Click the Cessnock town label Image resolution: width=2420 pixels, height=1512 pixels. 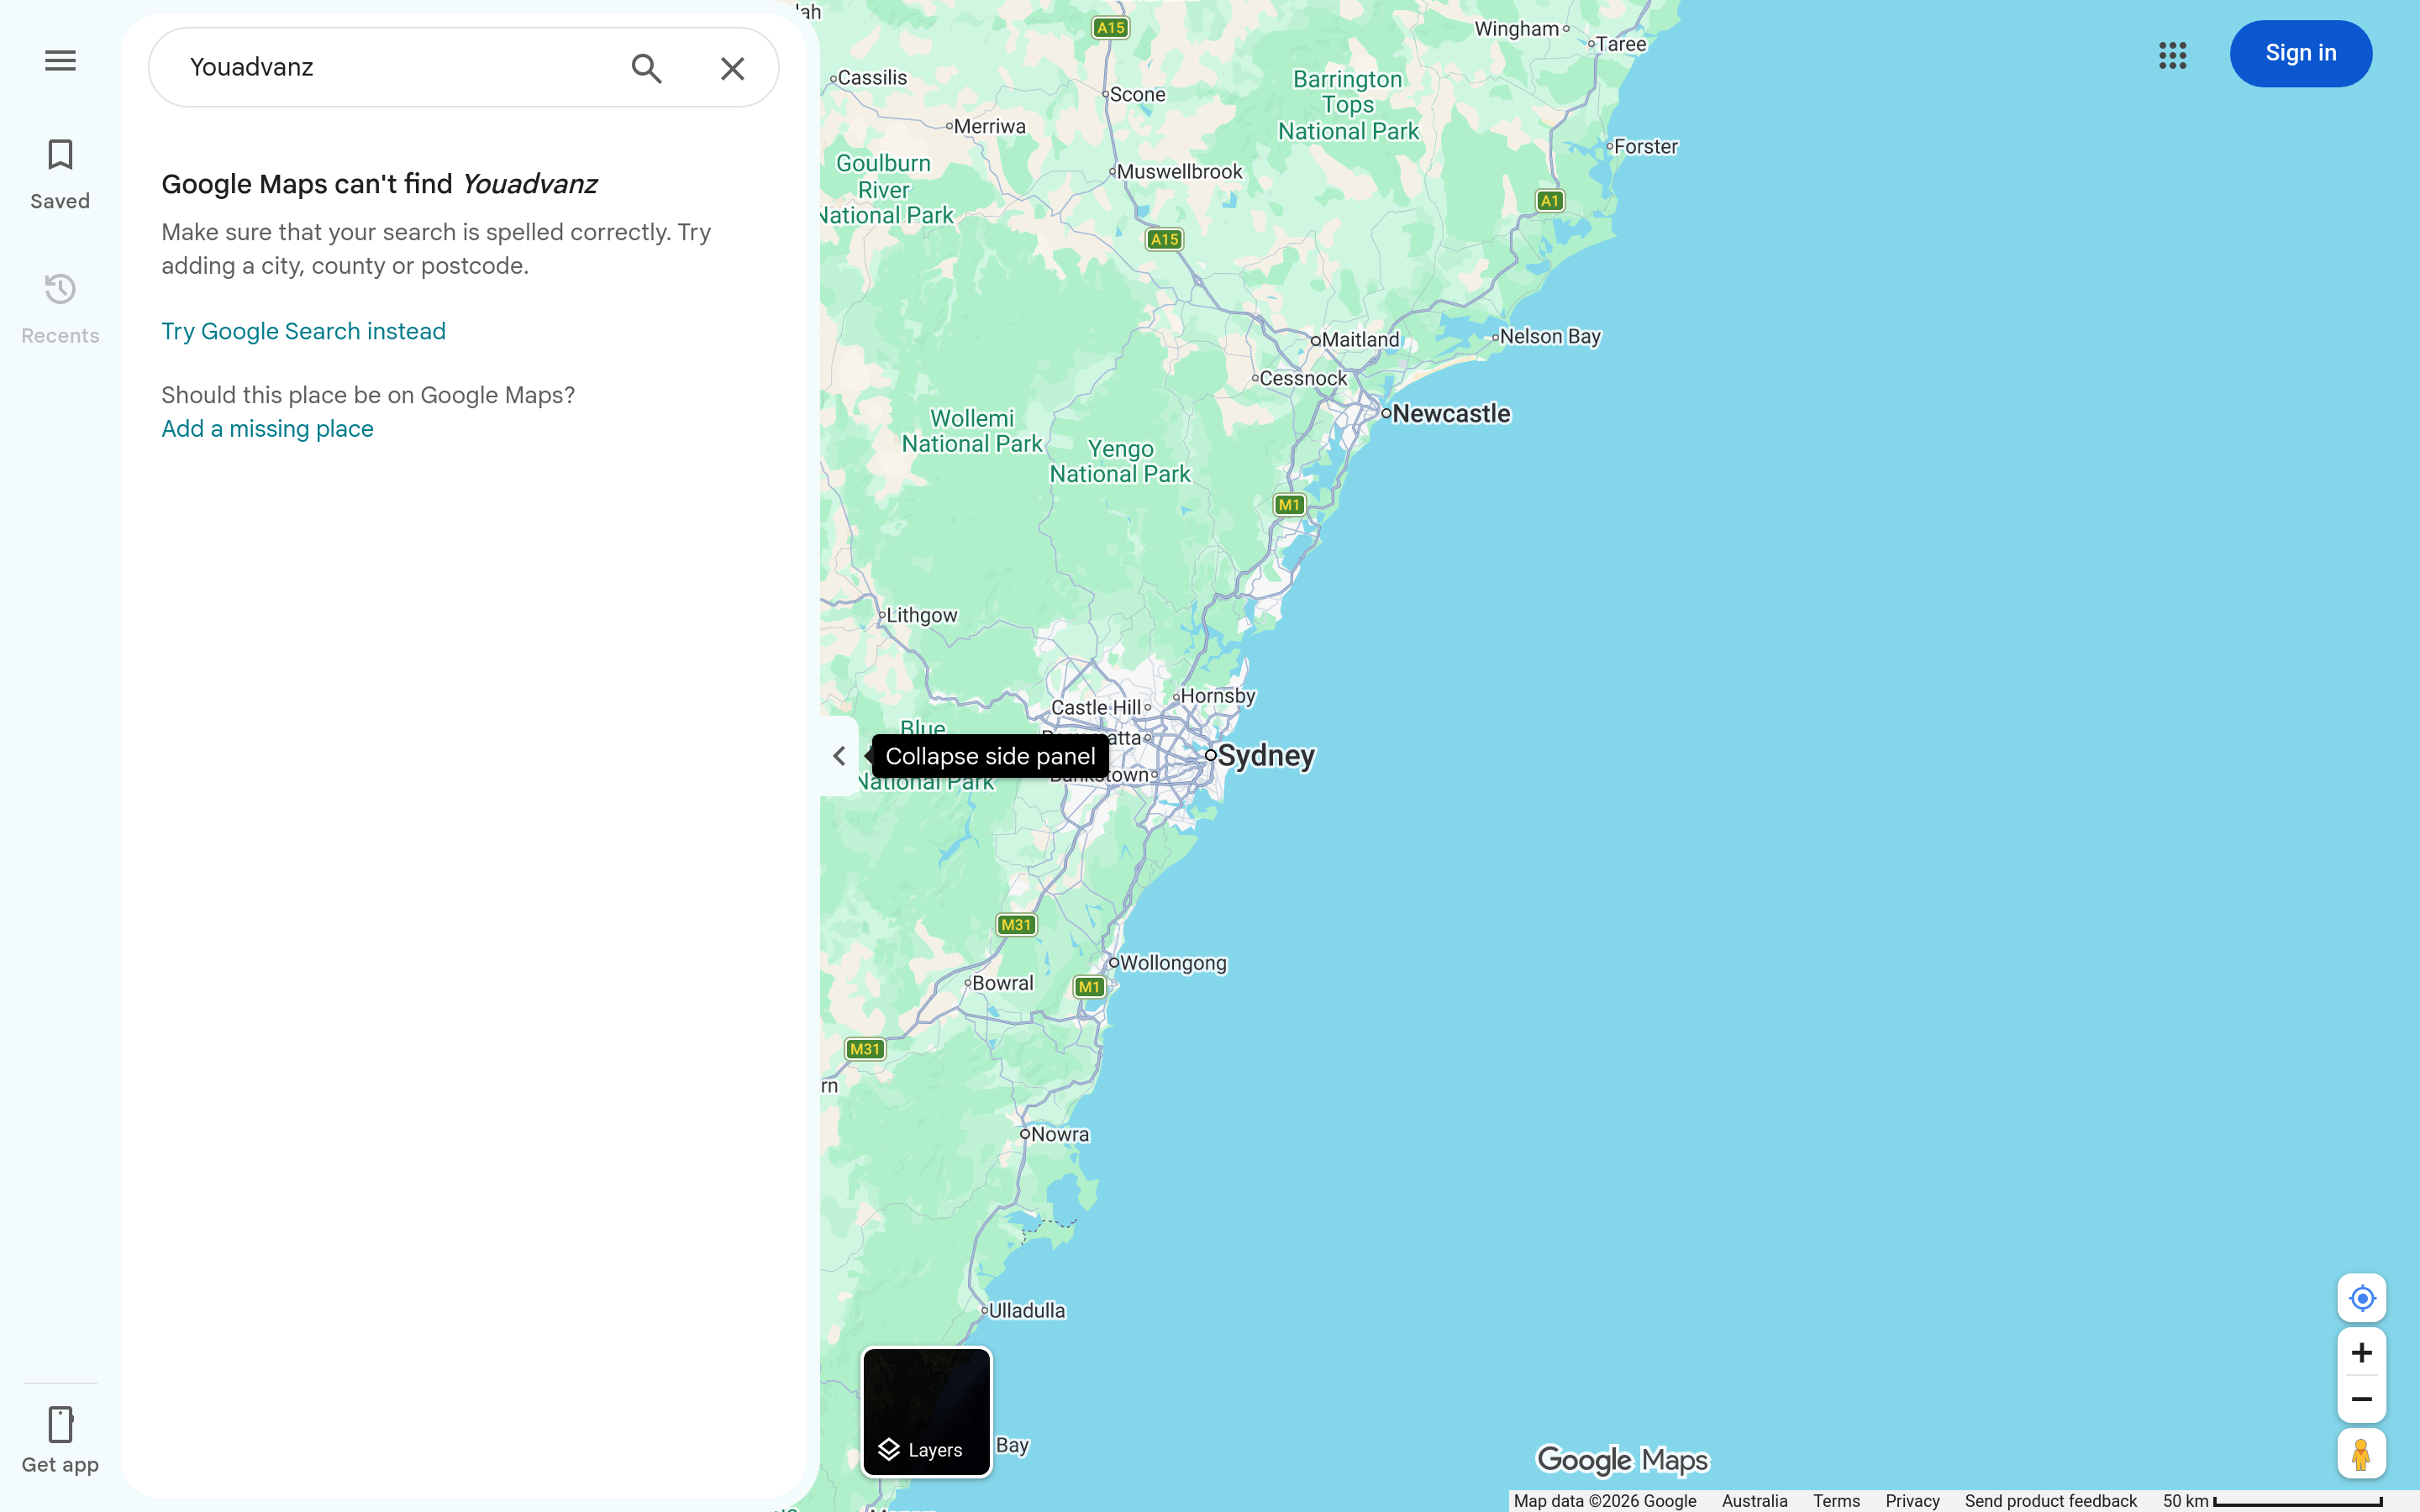pyautogui.click(x=1303, y=379)
